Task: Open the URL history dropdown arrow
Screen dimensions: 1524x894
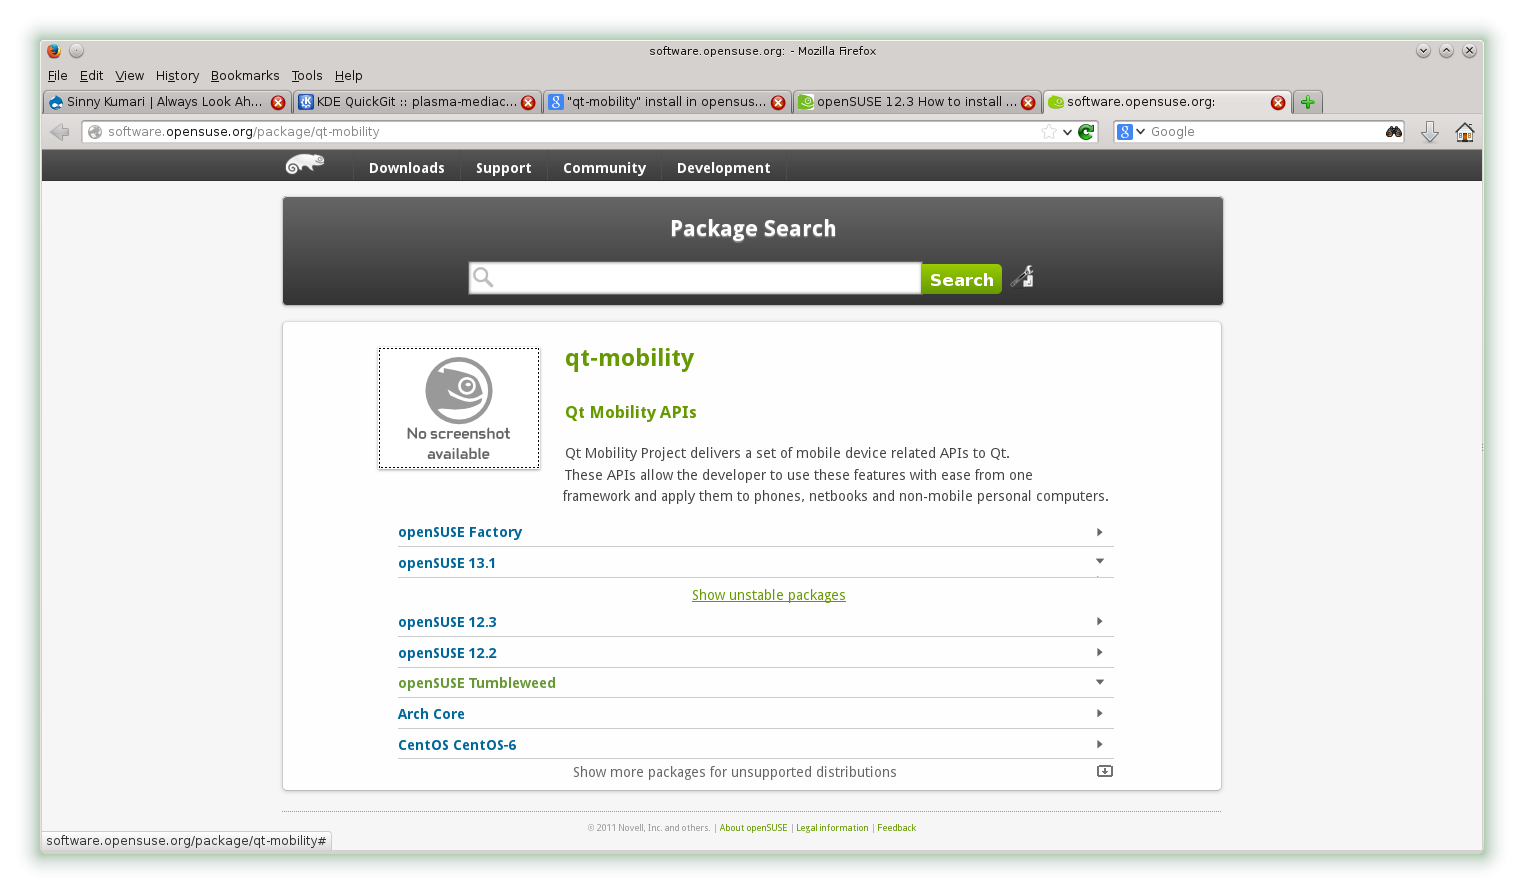Action: tap(1067, 132)
